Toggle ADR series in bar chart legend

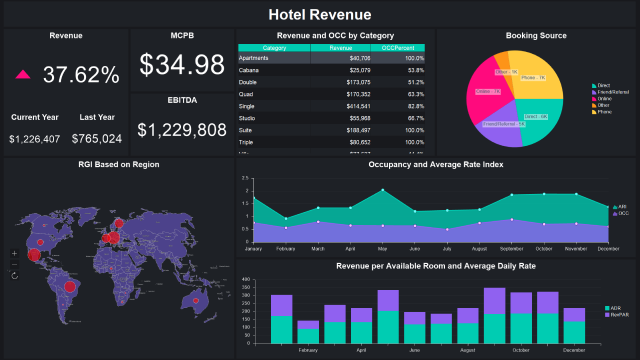pyautogui.click(x=613, y=308)
